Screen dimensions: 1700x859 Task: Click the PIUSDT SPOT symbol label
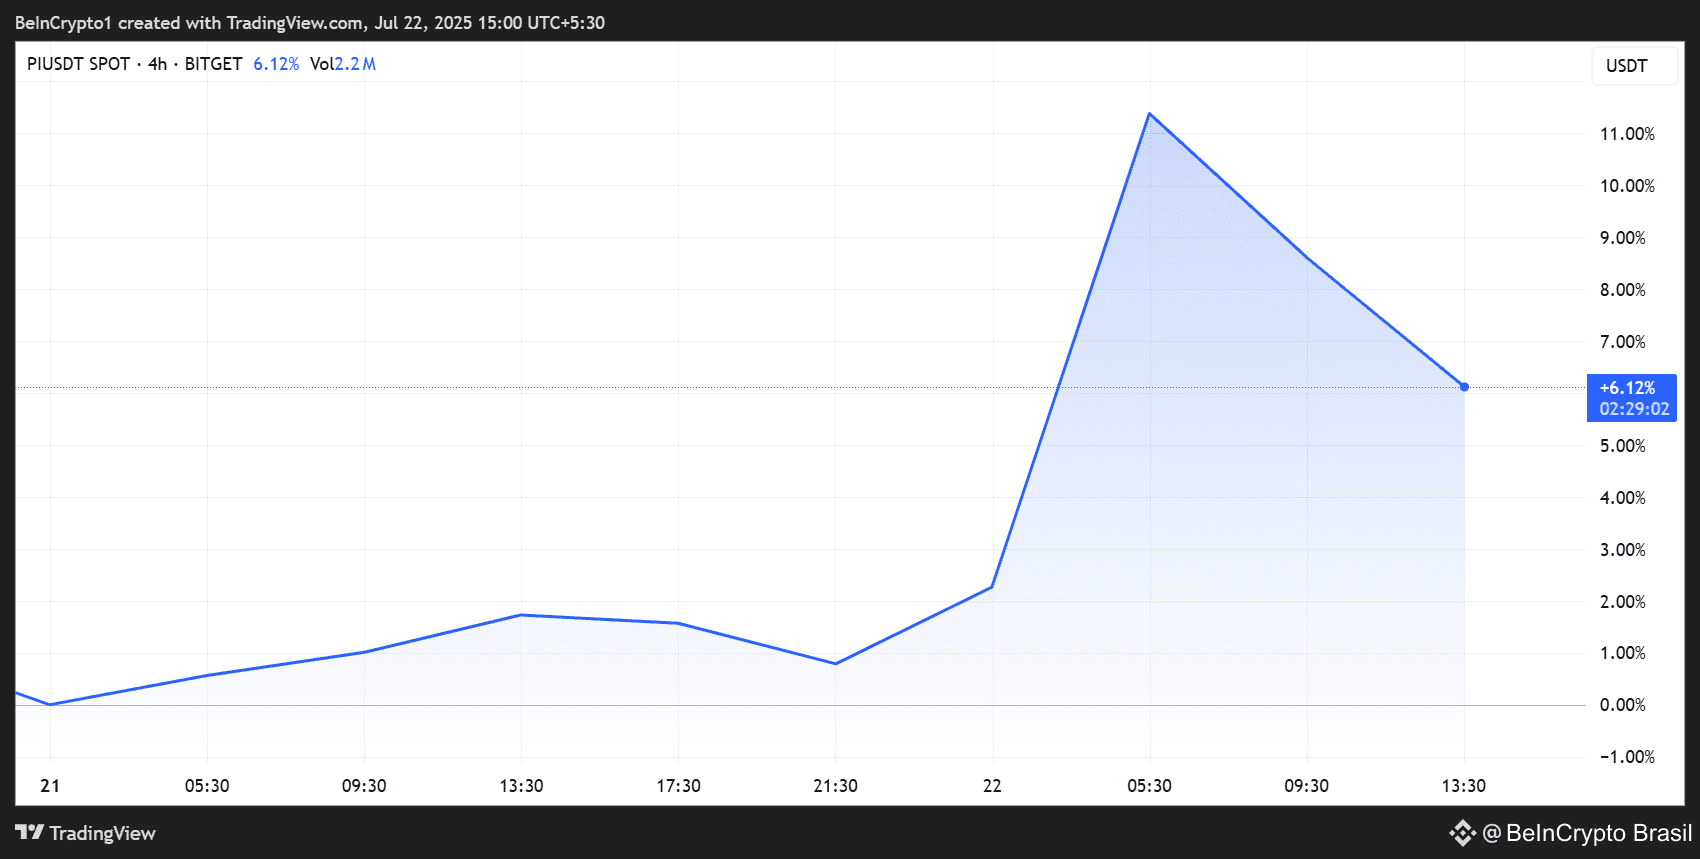pos(78,64)
